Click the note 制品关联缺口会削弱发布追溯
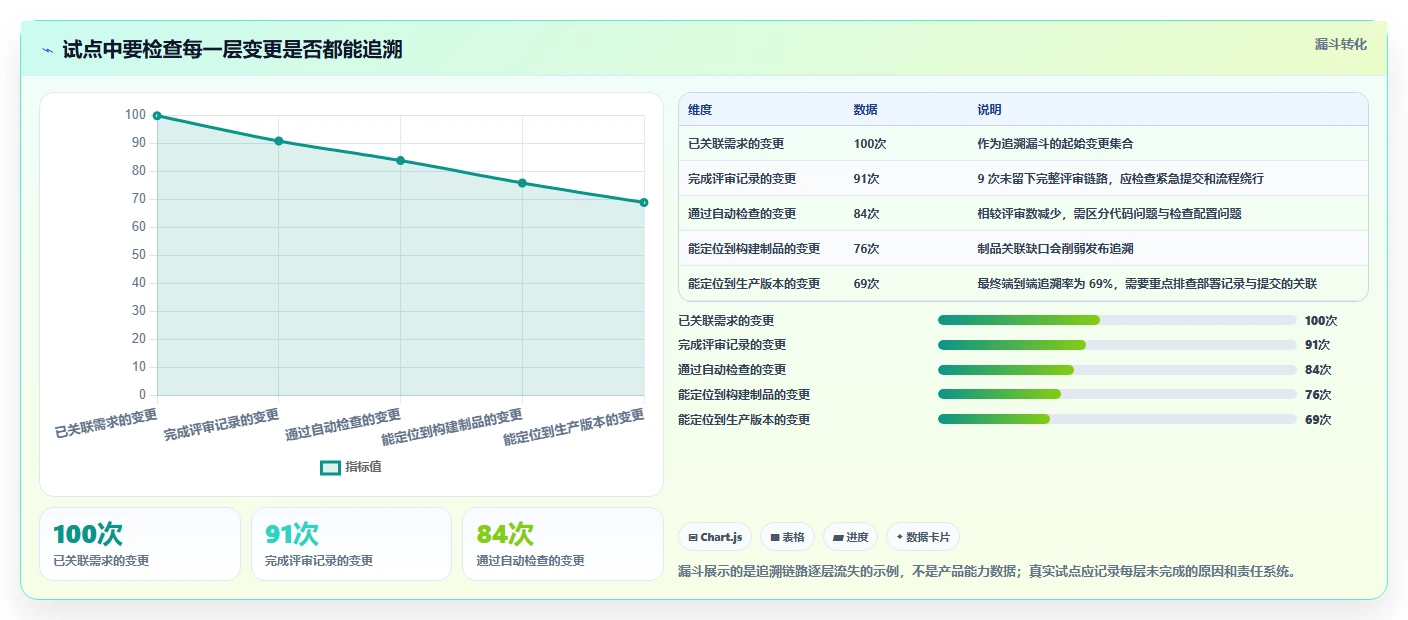Image resolution: width=1408 pixels, height=620 pixels. click(1055, 249)
